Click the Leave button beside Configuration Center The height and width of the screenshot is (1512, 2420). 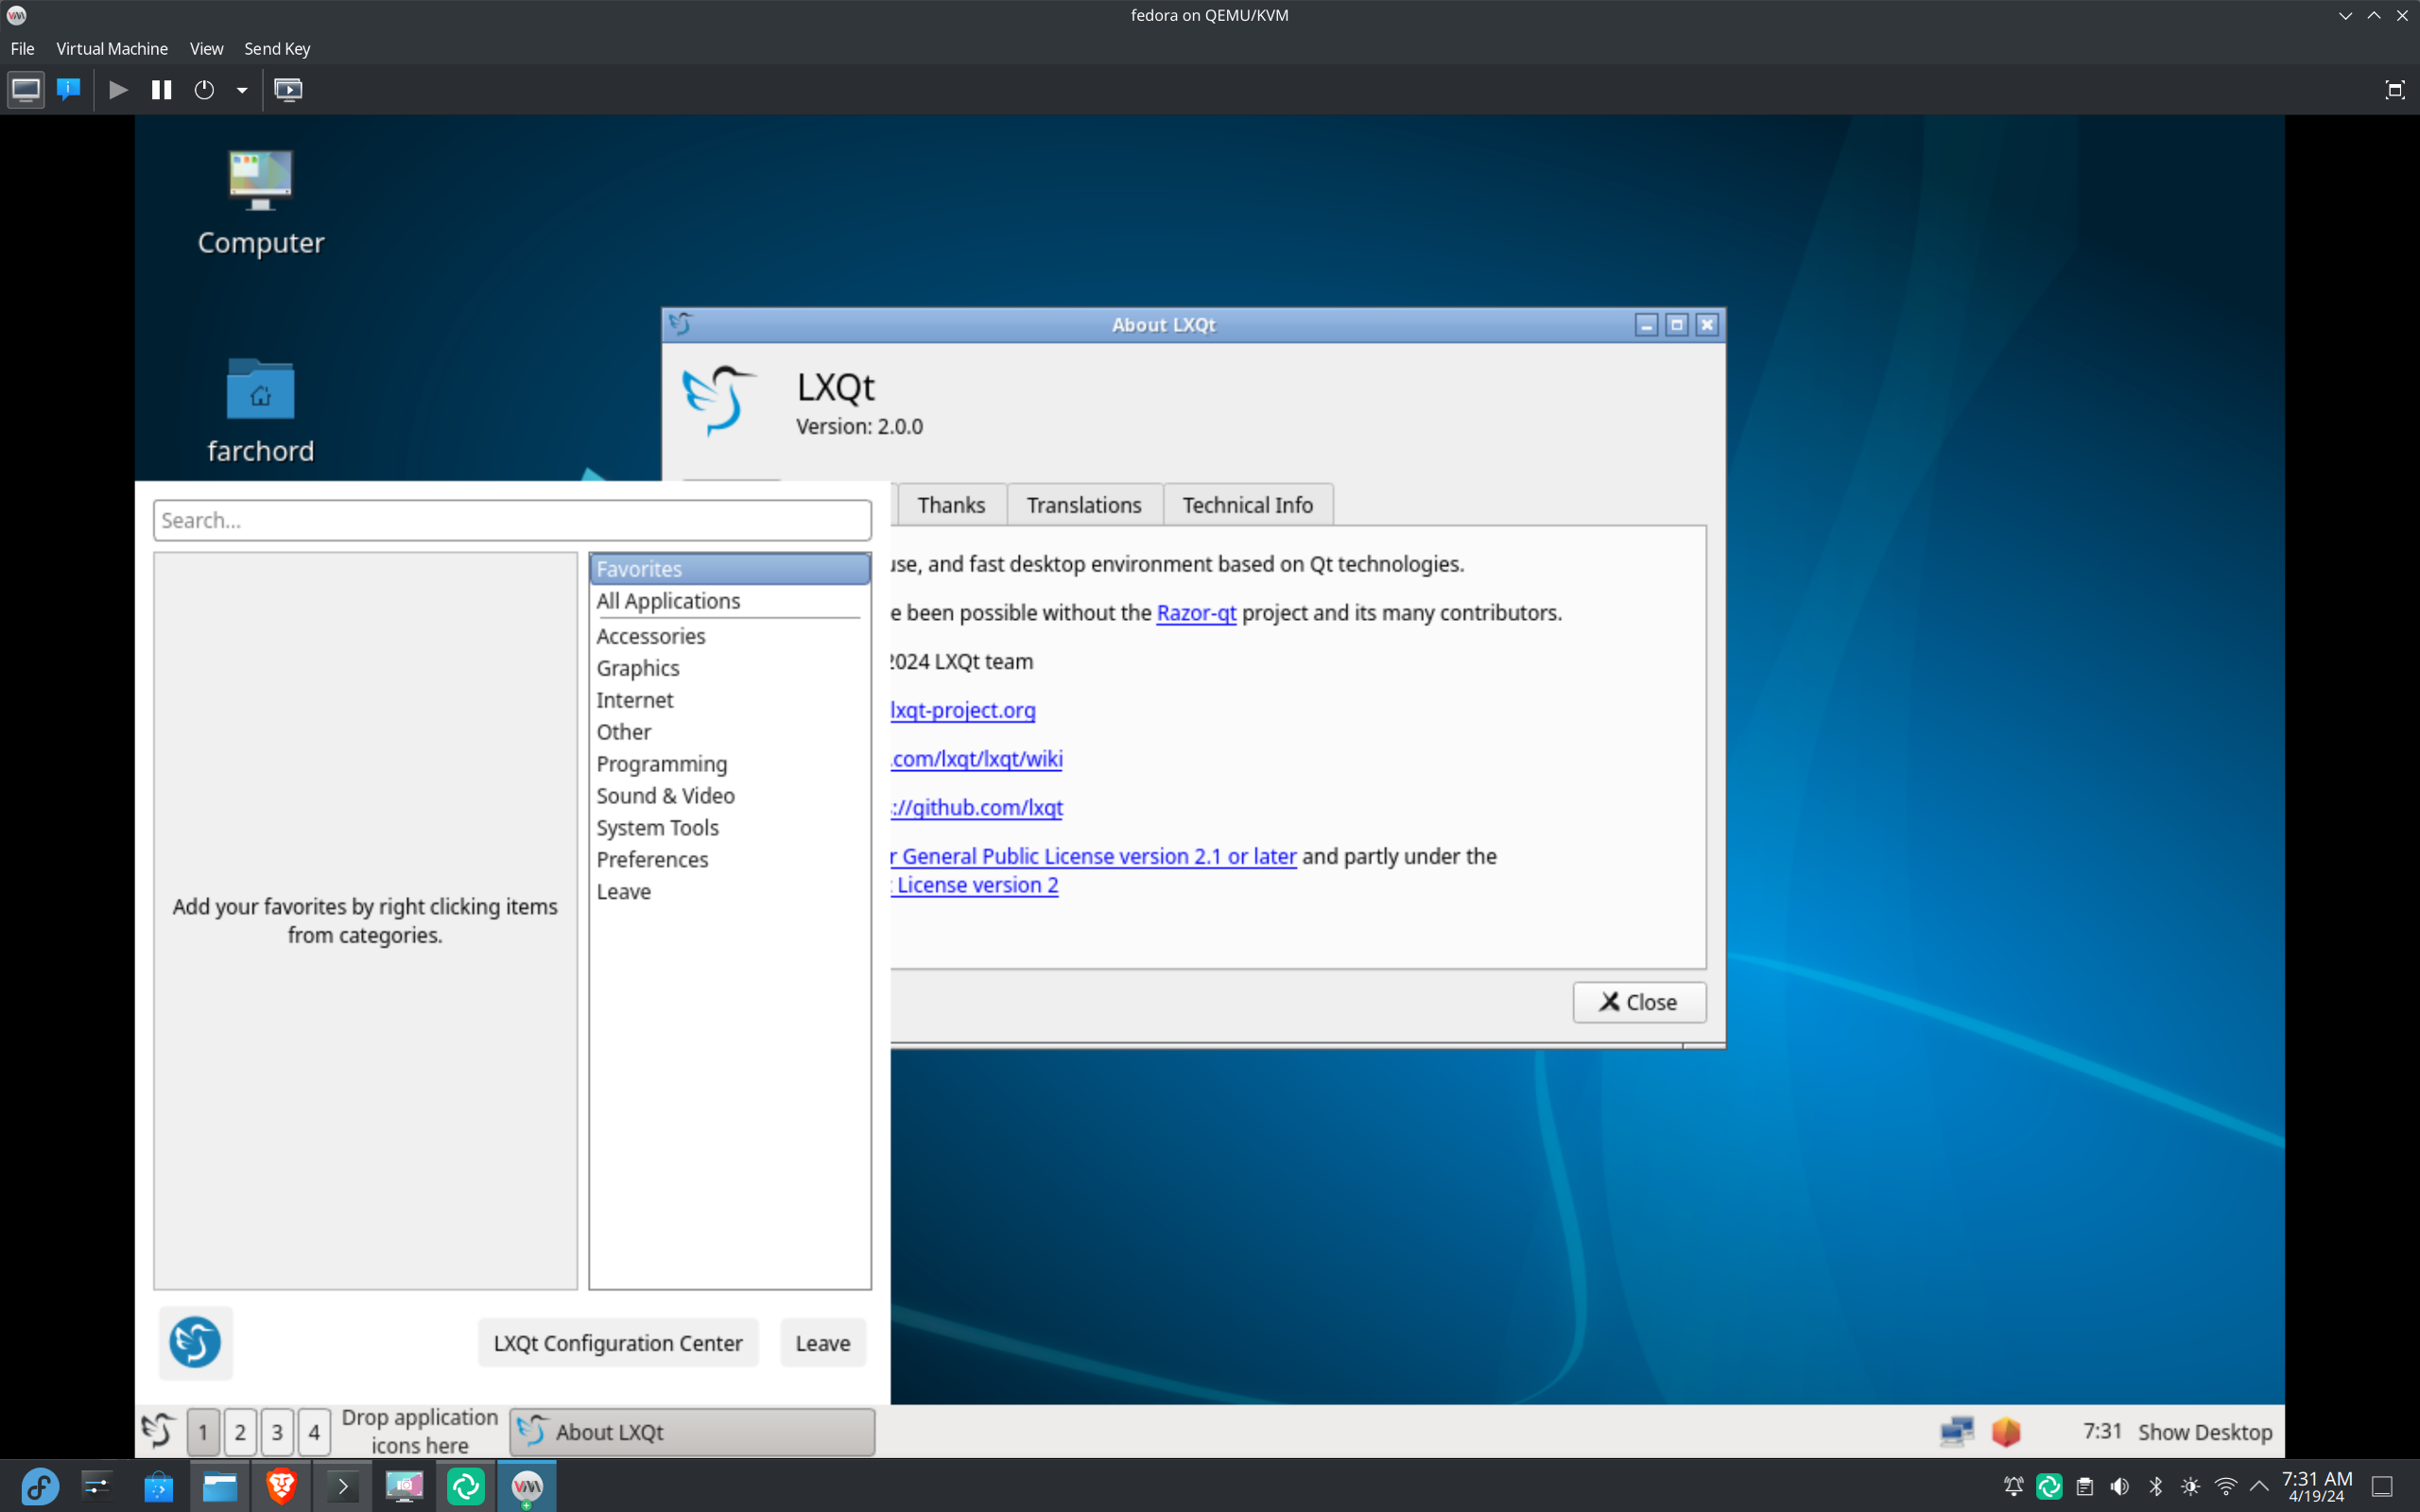[x=823, y=1343]
